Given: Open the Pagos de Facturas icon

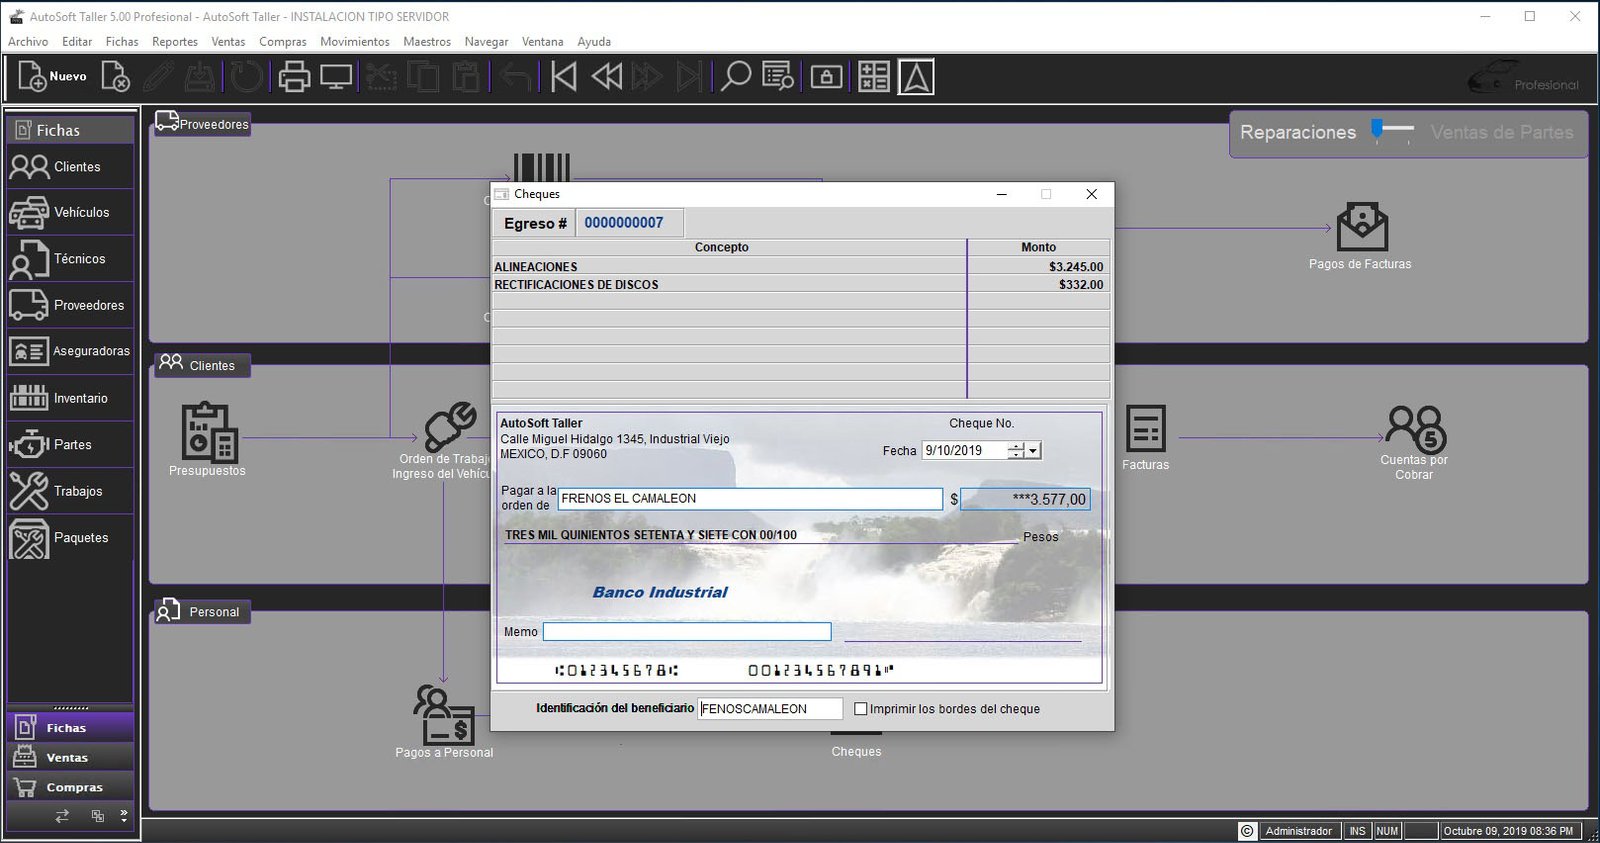Looking at the screenshot, I should click(x=1361, y=228).
